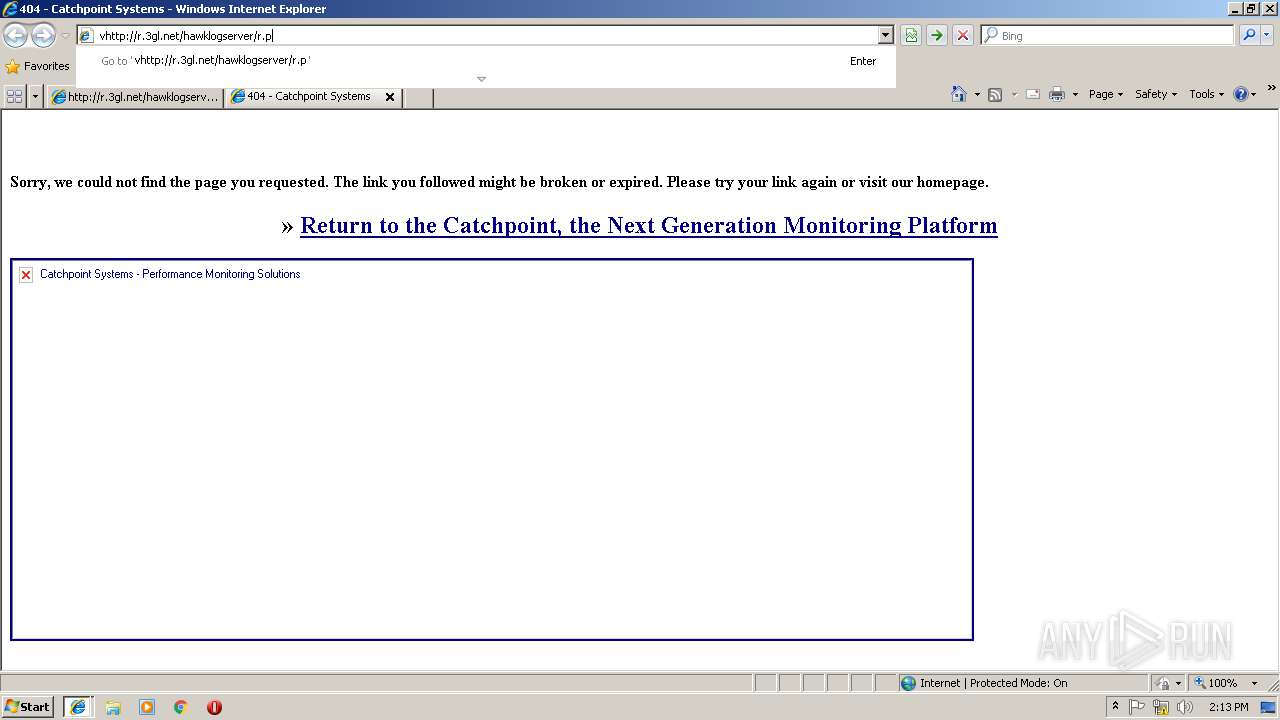Click inside the URL address field
This screenshot has width=1280, height=720.
[486, 35]
